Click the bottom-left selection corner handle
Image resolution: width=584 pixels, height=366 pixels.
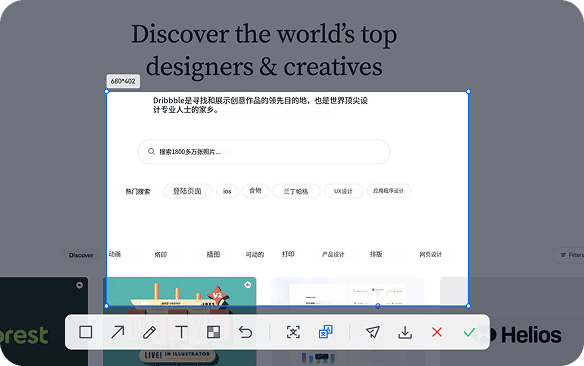[x=107, y=306]
